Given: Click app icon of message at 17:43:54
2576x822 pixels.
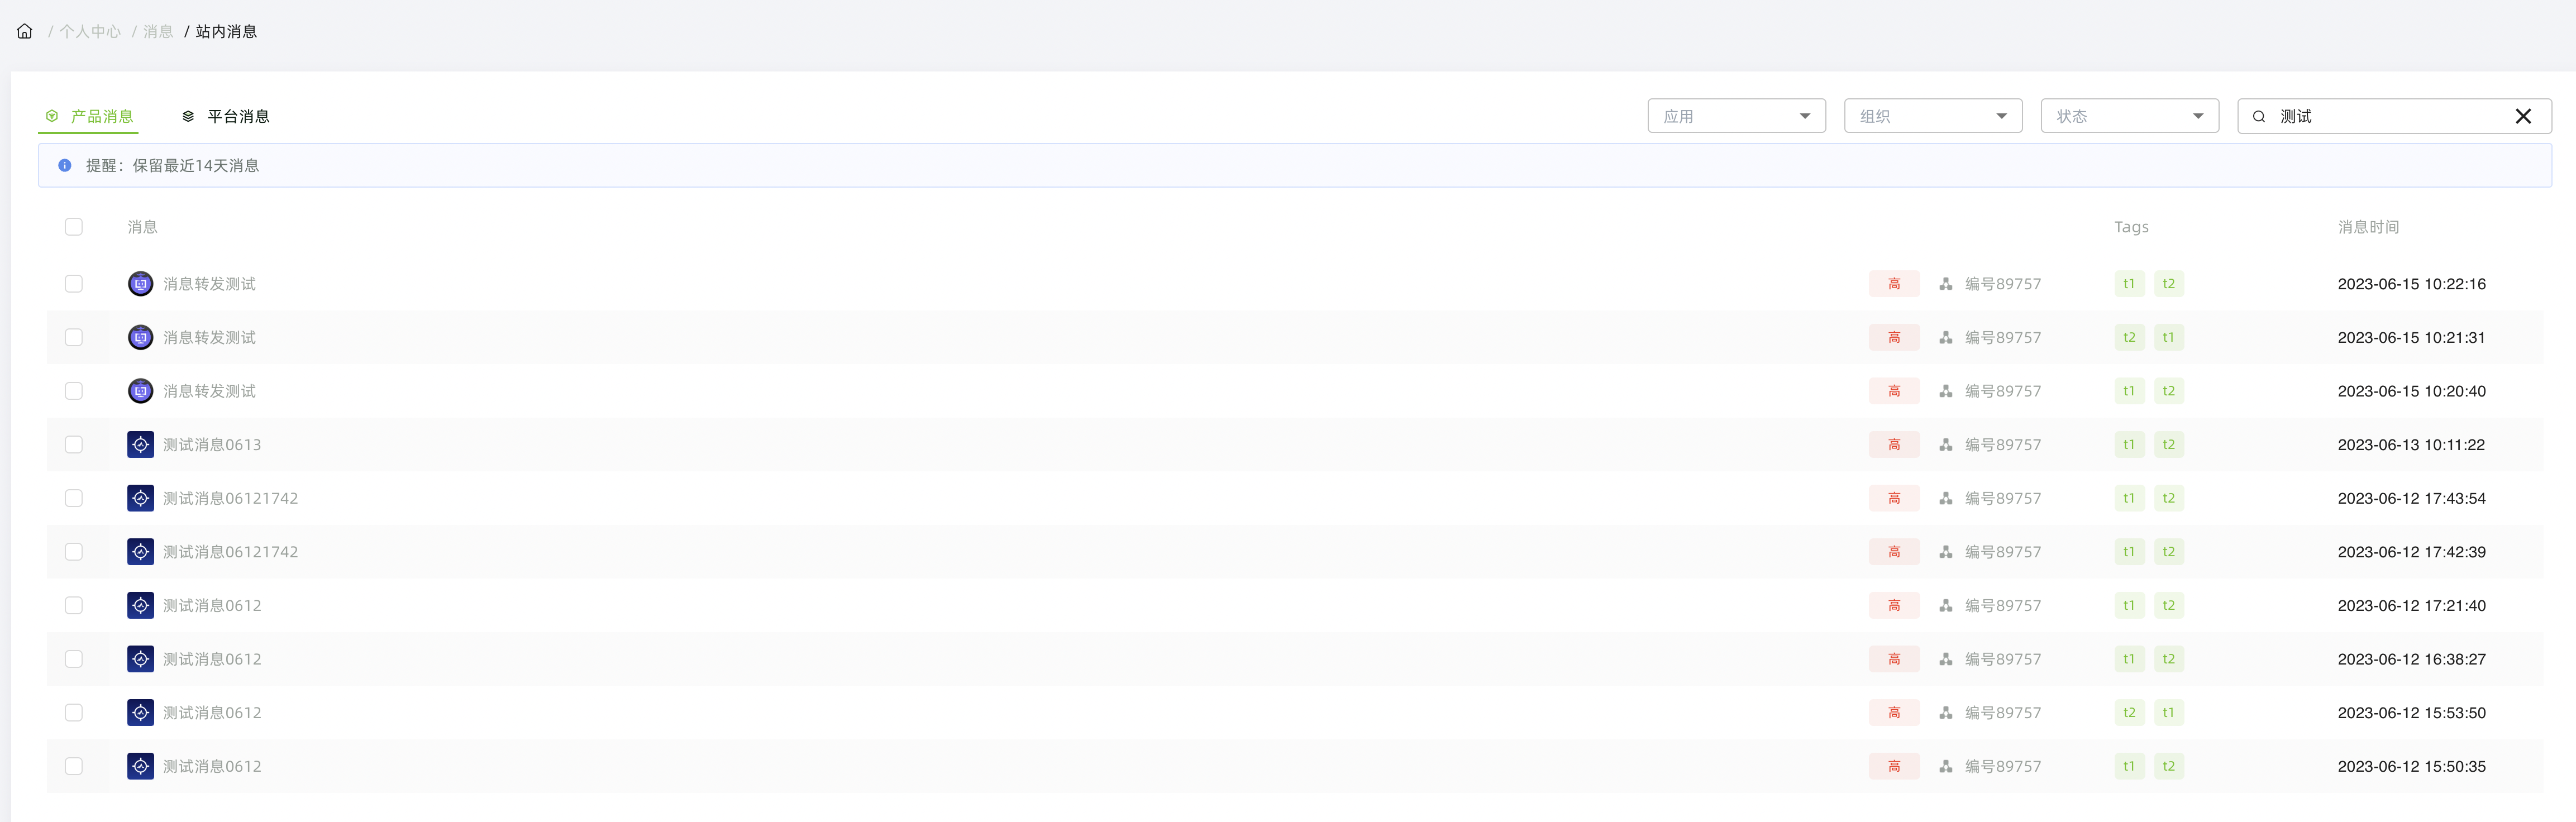Looking at the screenshot, I should 141,498.
